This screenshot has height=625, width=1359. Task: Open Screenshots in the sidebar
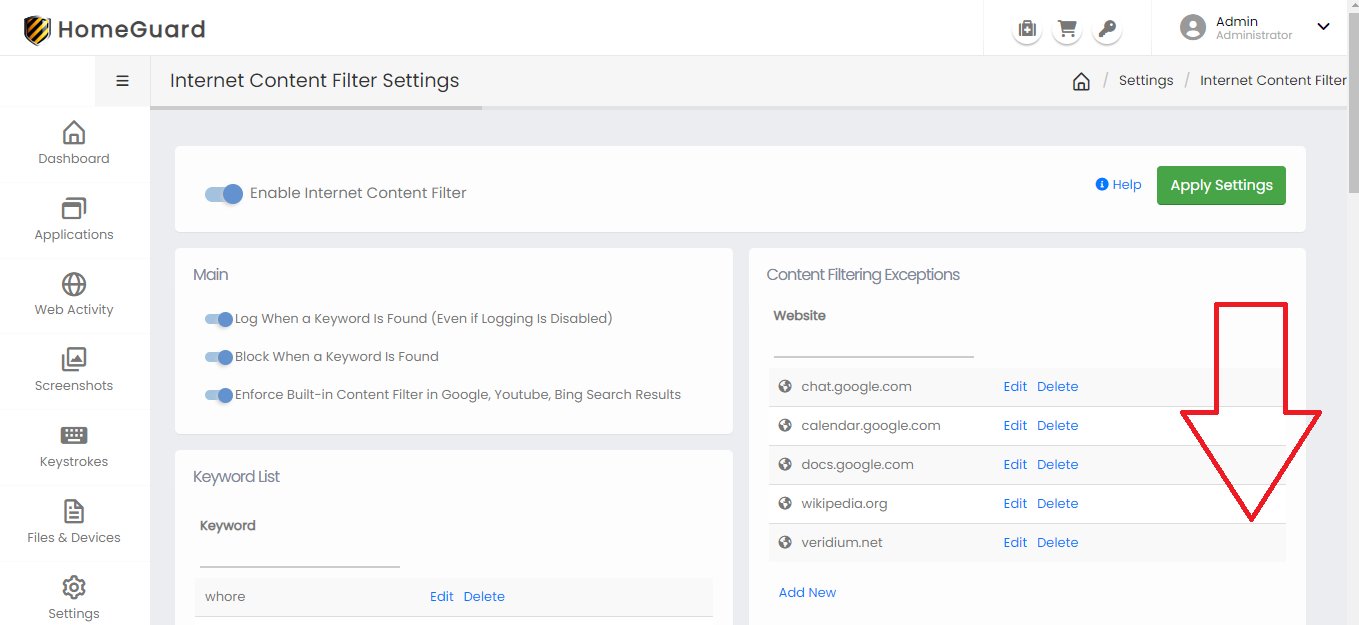point(74,371)
